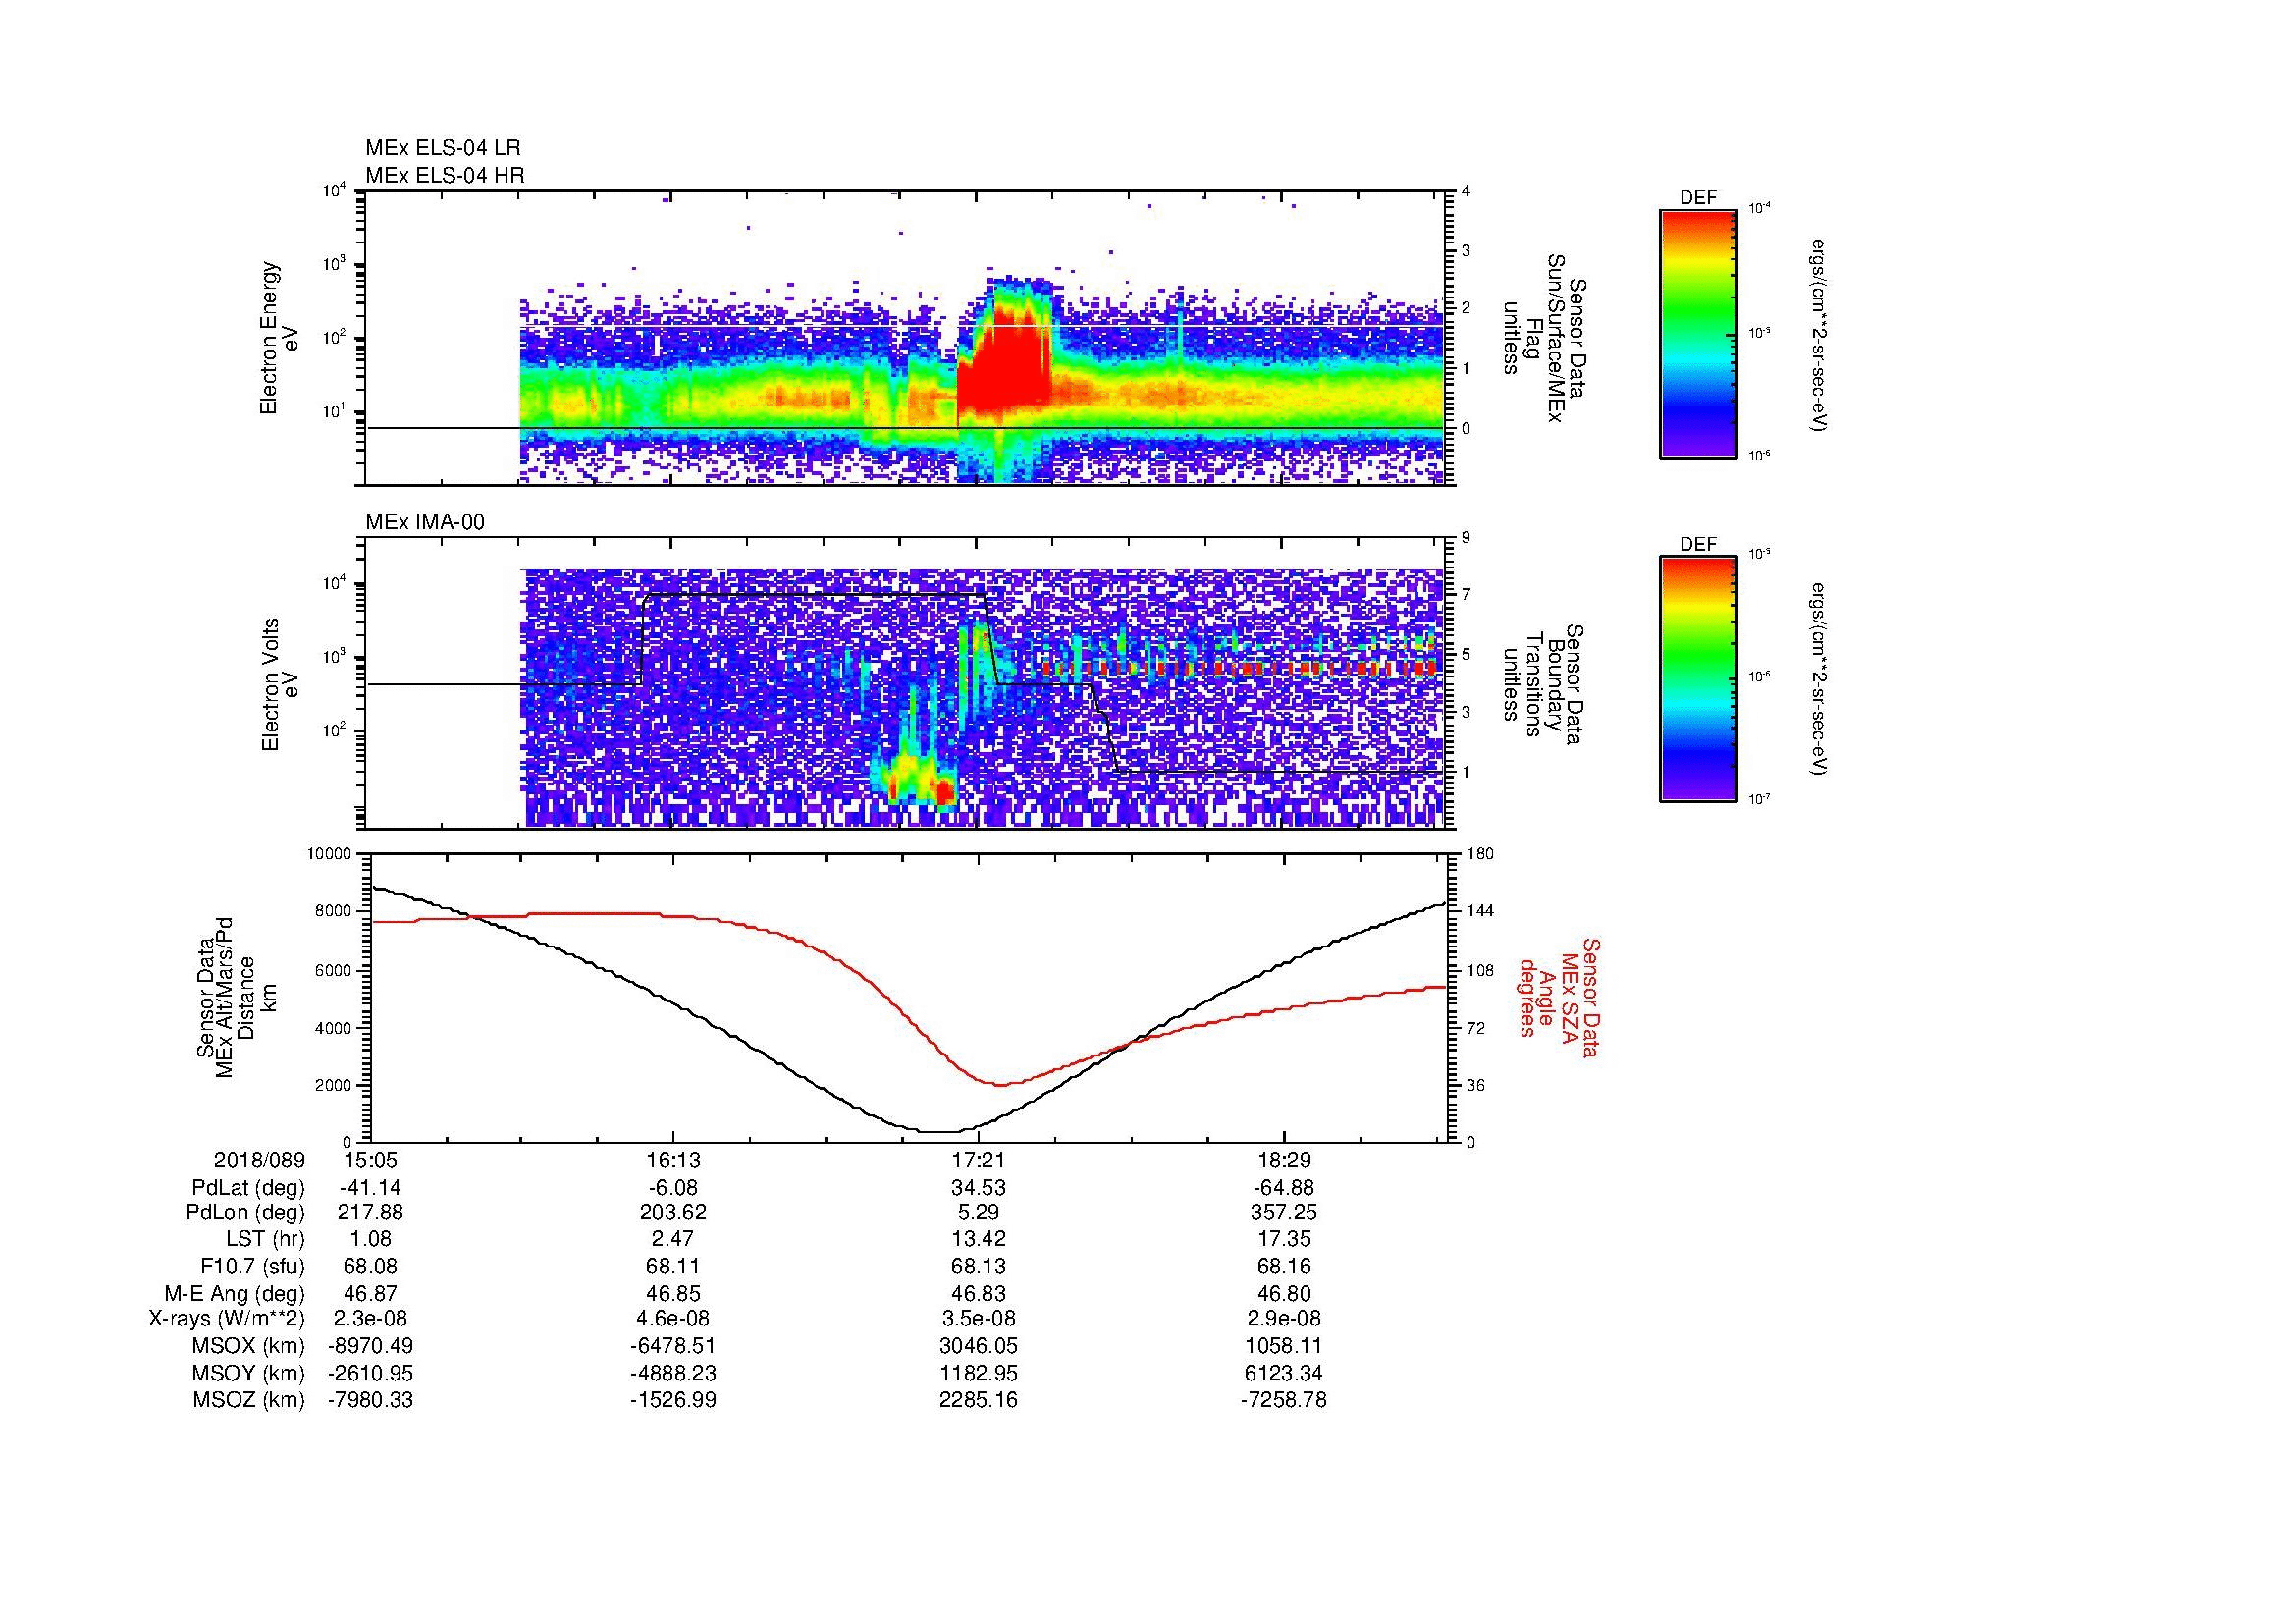Select the 'MEx Alt/Mars/Pd Distance km' axis label
The image size is (2296, 1623).
click(x=236, y=997)
